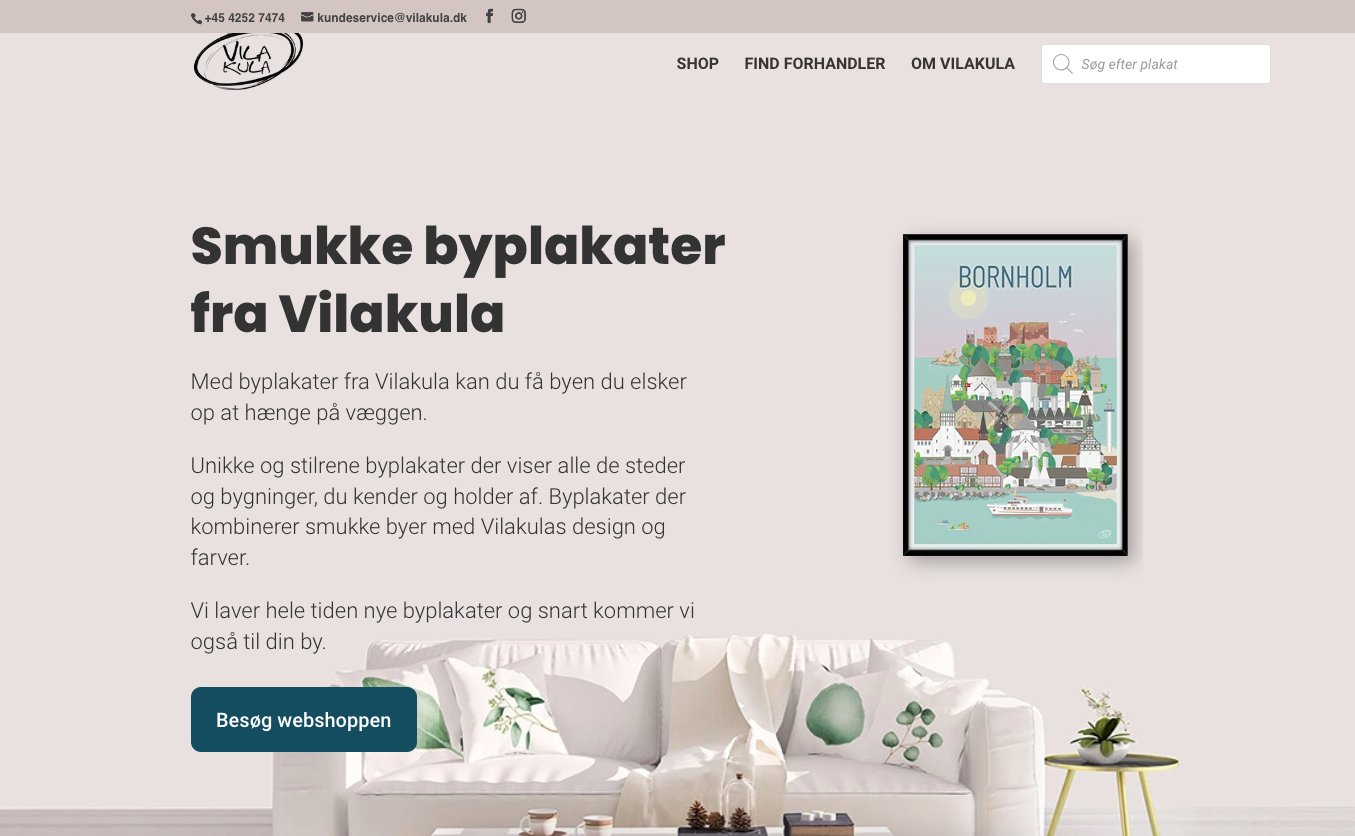Click the magnifying glass search icon
Viewport: 1355px width, 836px height.
(1062, 64)
